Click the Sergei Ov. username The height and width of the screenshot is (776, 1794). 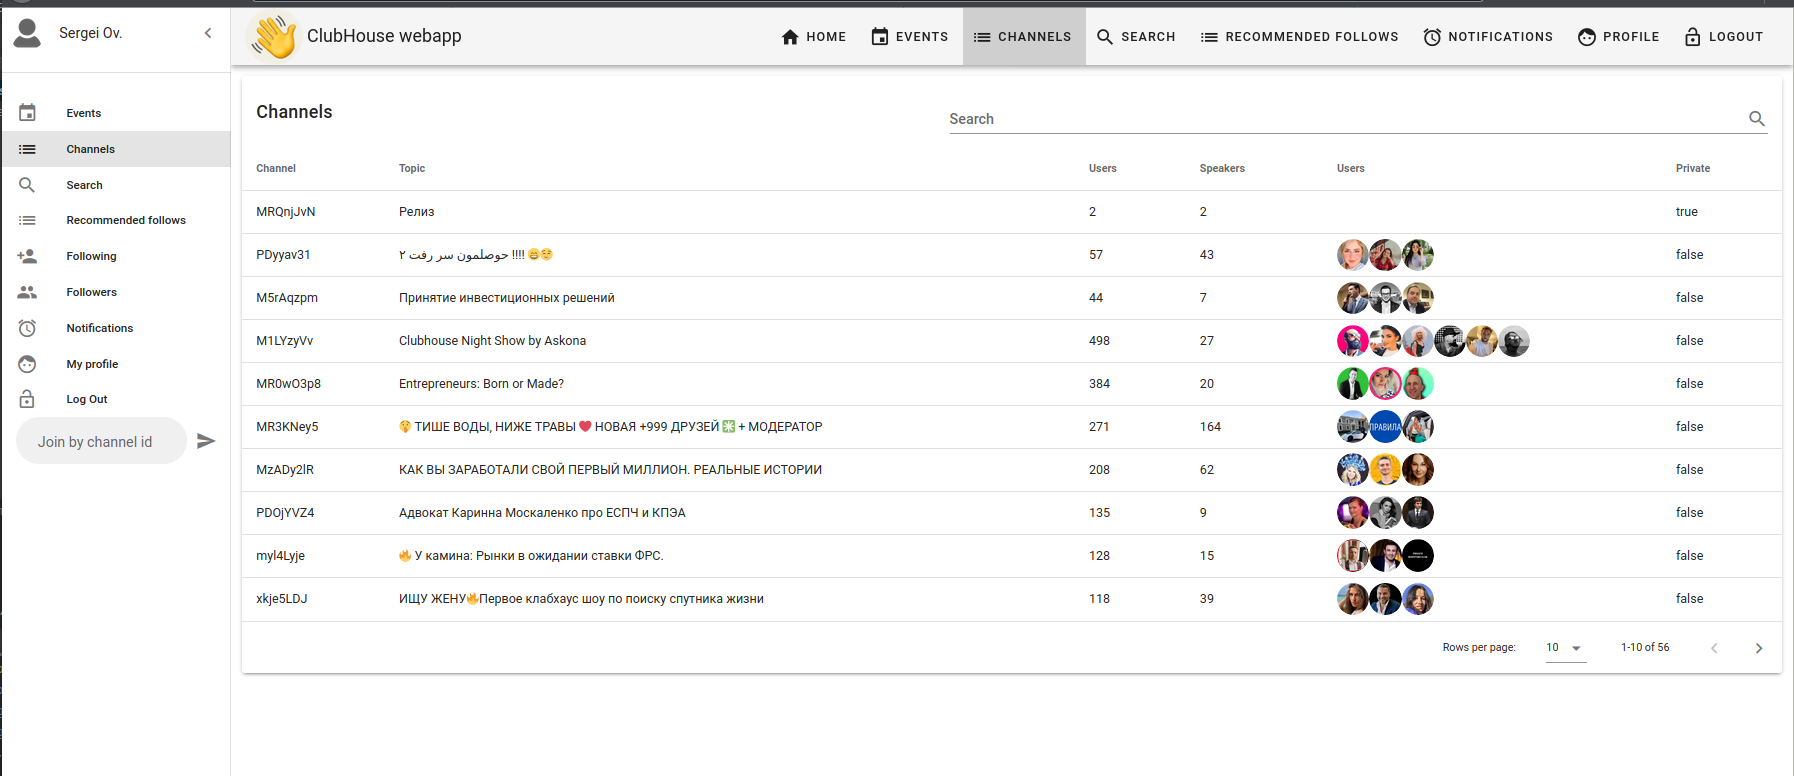pyautogui.click(x=90, y=33)
